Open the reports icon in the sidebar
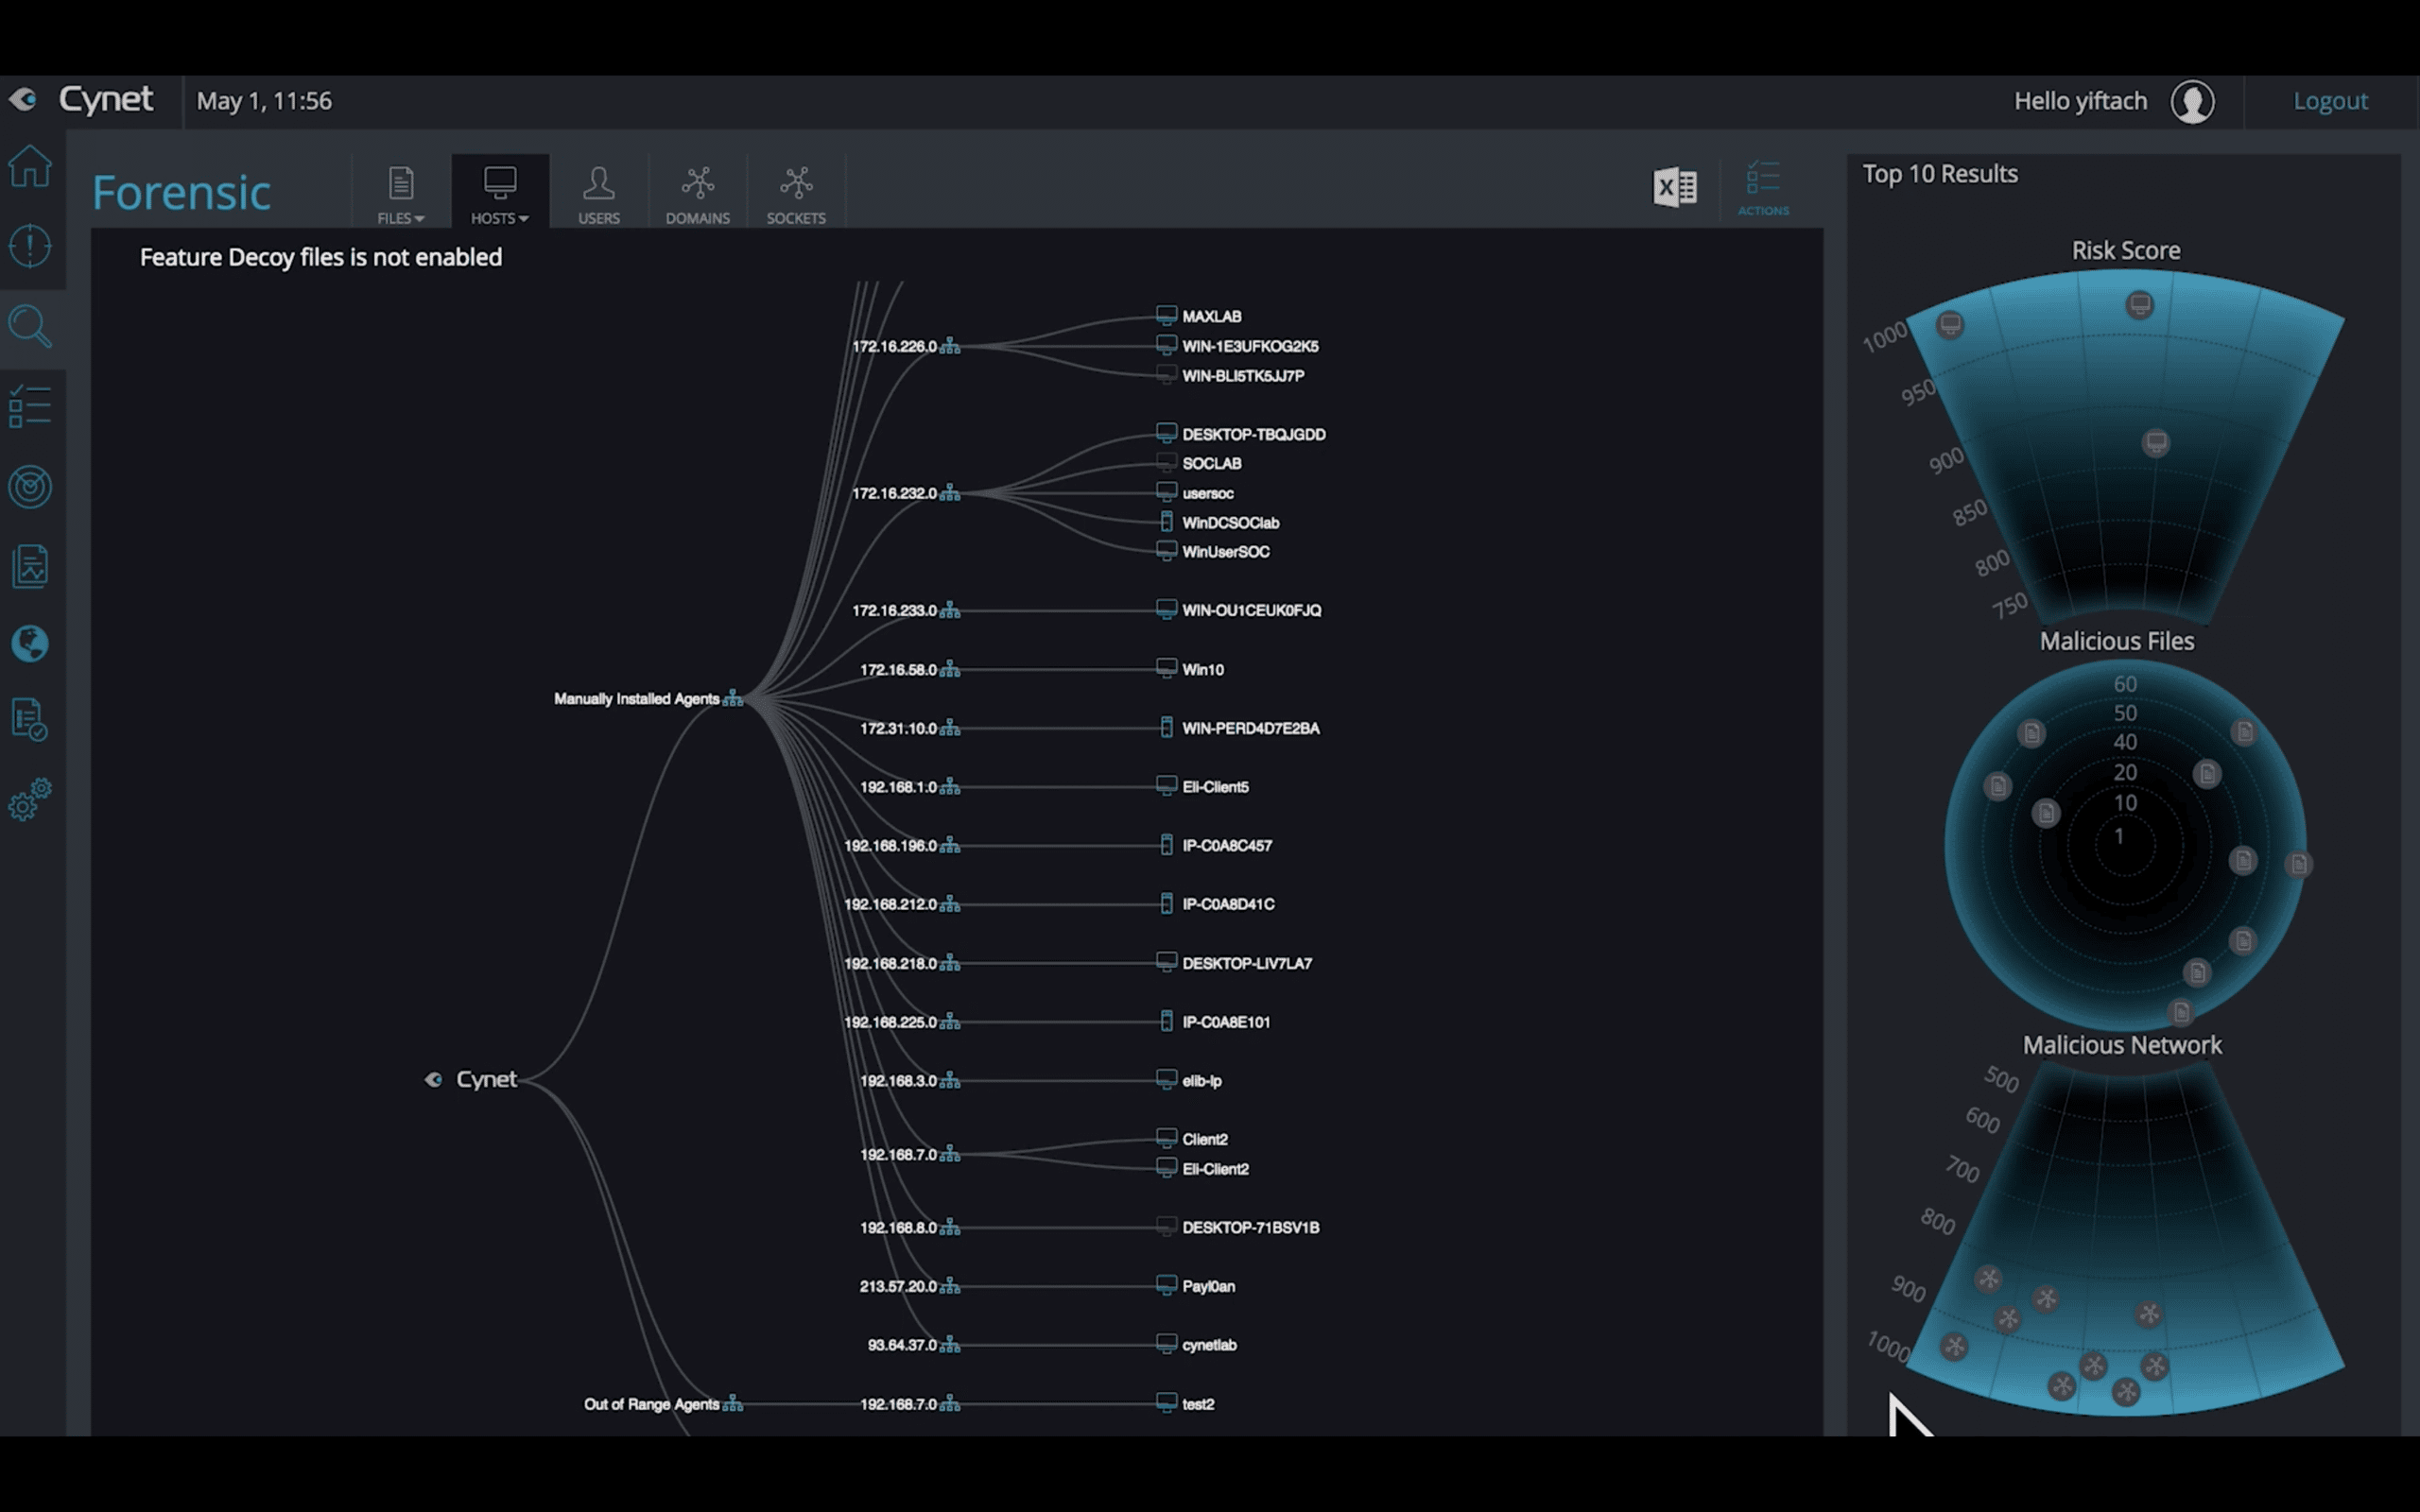The height and width of the screenshot is (1512, 2420). pyautogui.click(x=30, y=565)
